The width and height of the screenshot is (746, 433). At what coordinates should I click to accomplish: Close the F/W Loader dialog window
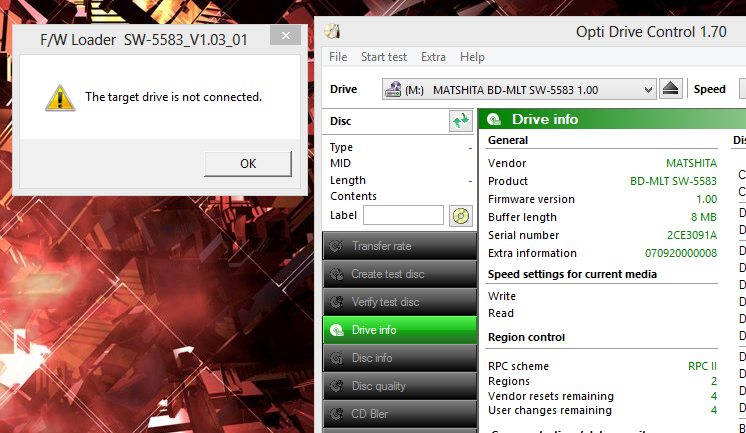[285, 35]
